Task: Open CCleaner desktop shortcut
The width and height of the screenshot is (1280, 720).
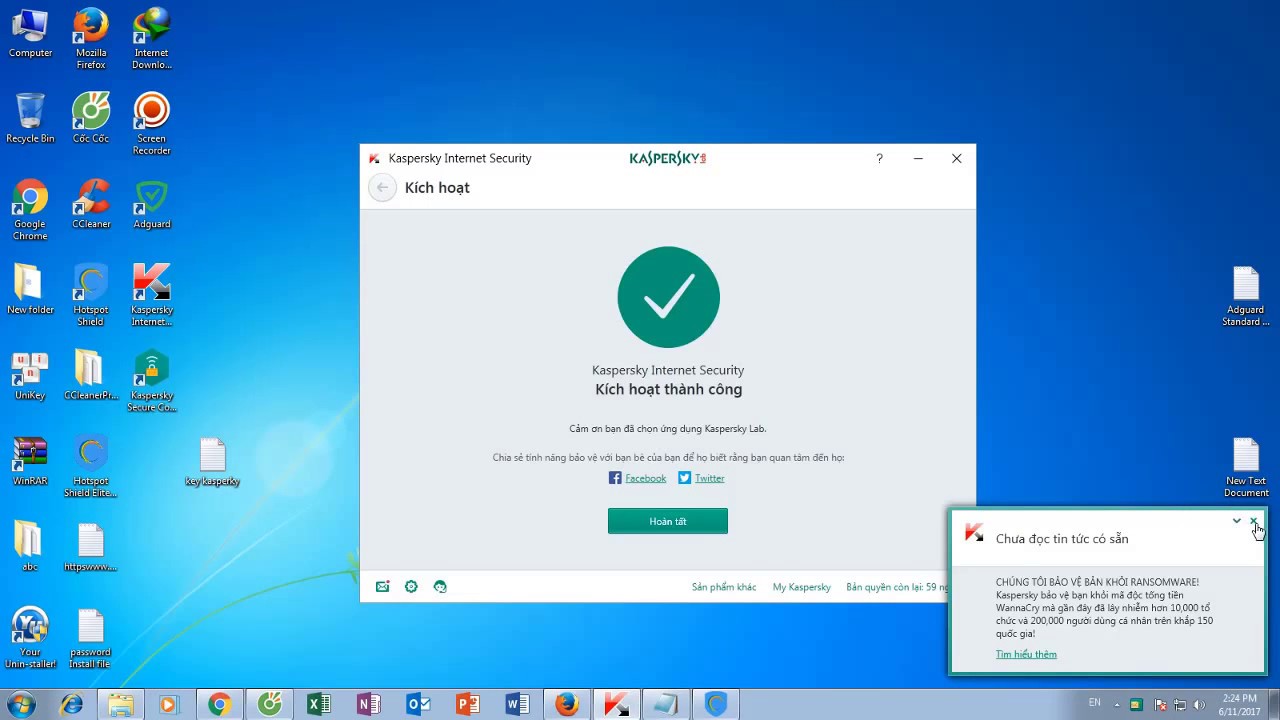Action: [91, 204]
